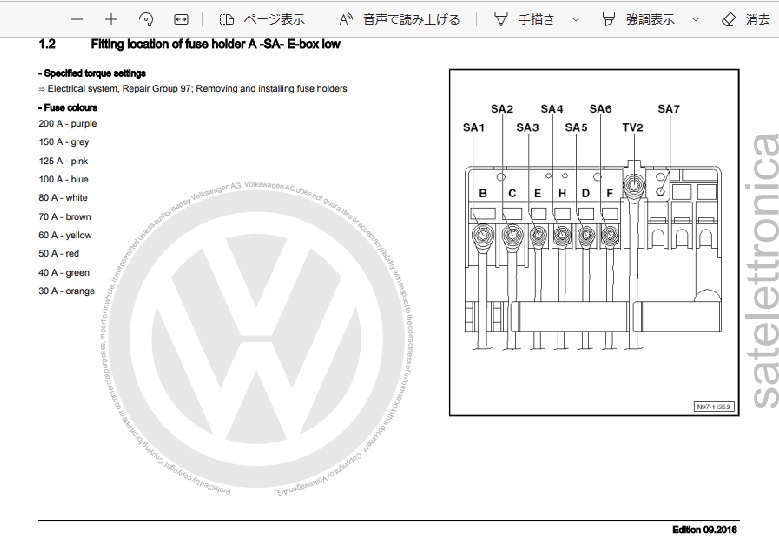Click 'Edition 09.2016' footer text
Screen dimensions: 779x547
pyautogui.click(x=704, y=530)
